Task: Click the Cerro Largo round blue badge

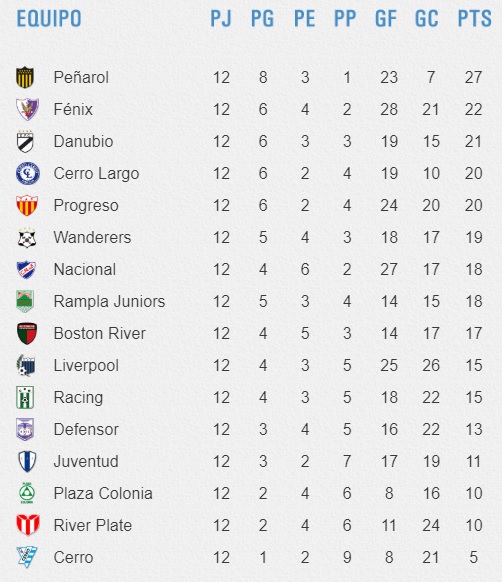Action: coord(28,173)
